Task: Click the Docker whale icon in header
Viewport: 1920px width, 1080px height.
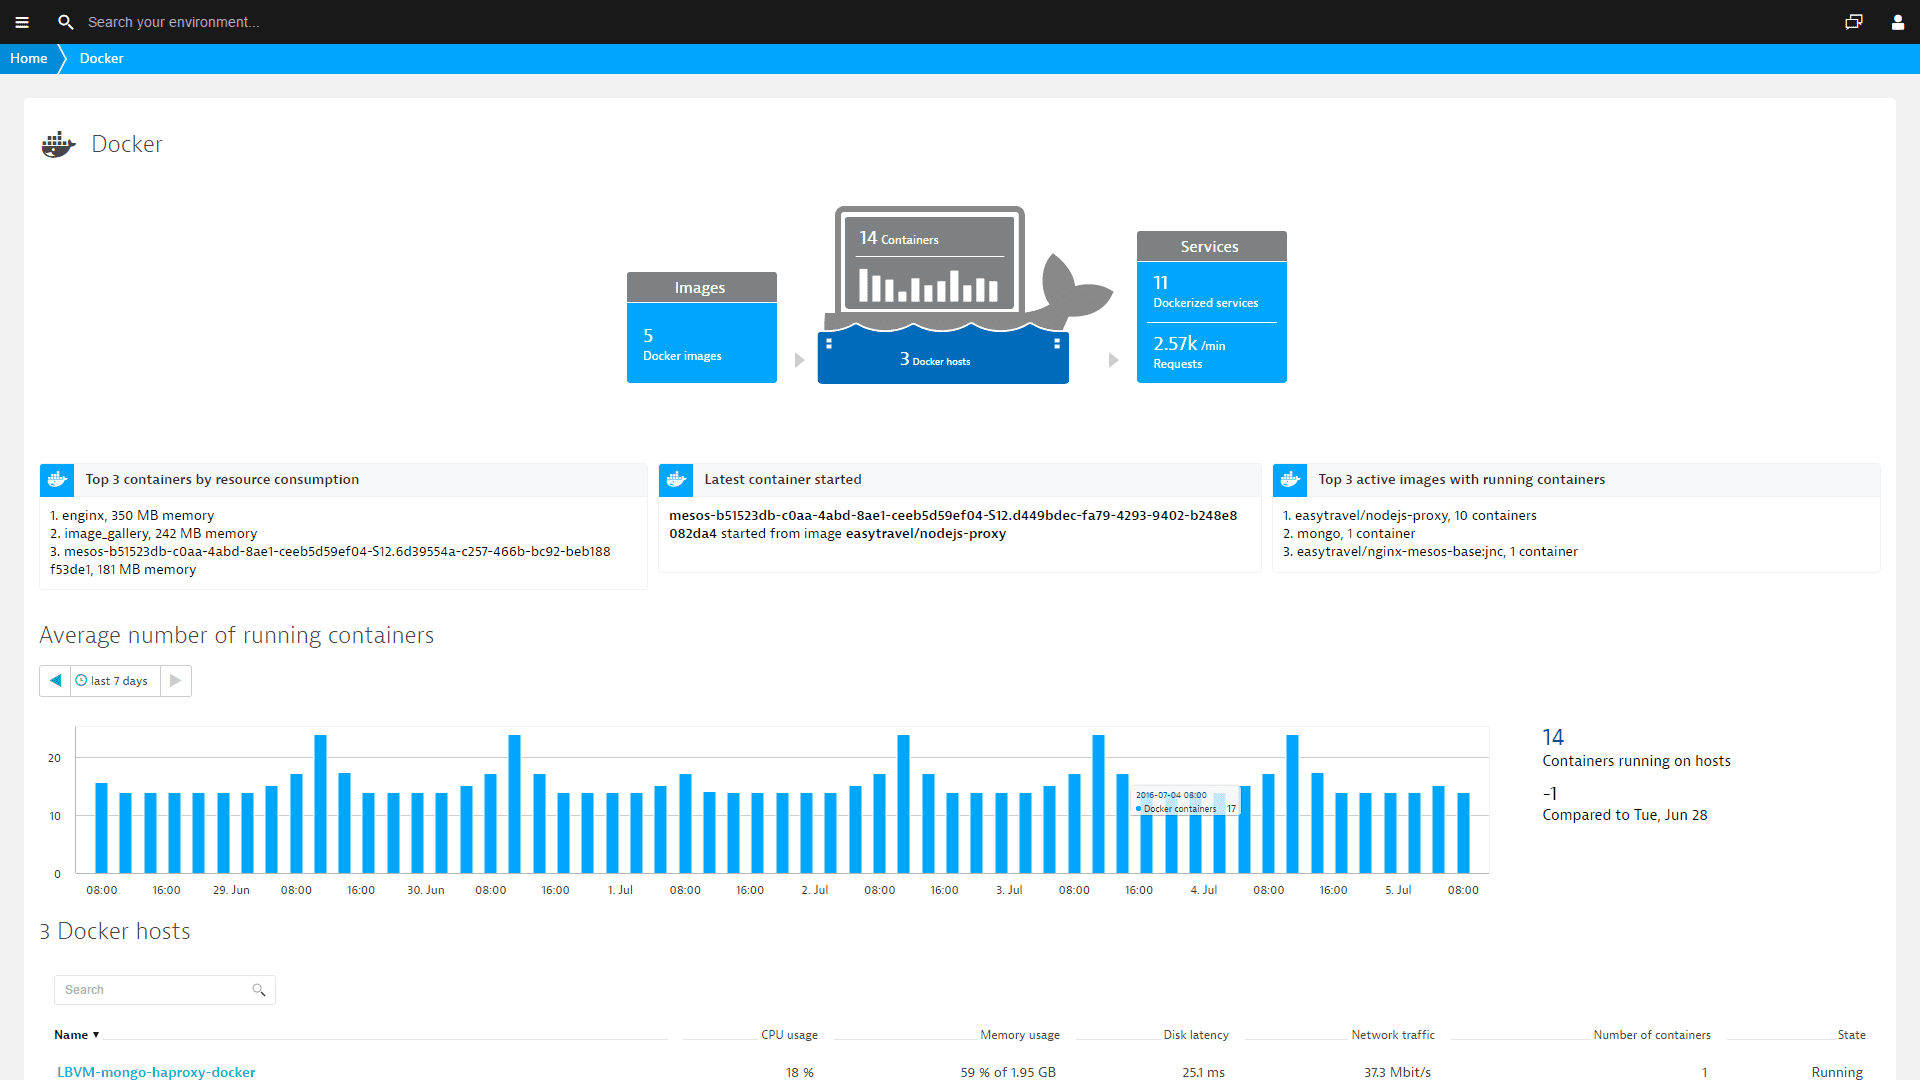Action: [58, 144]
